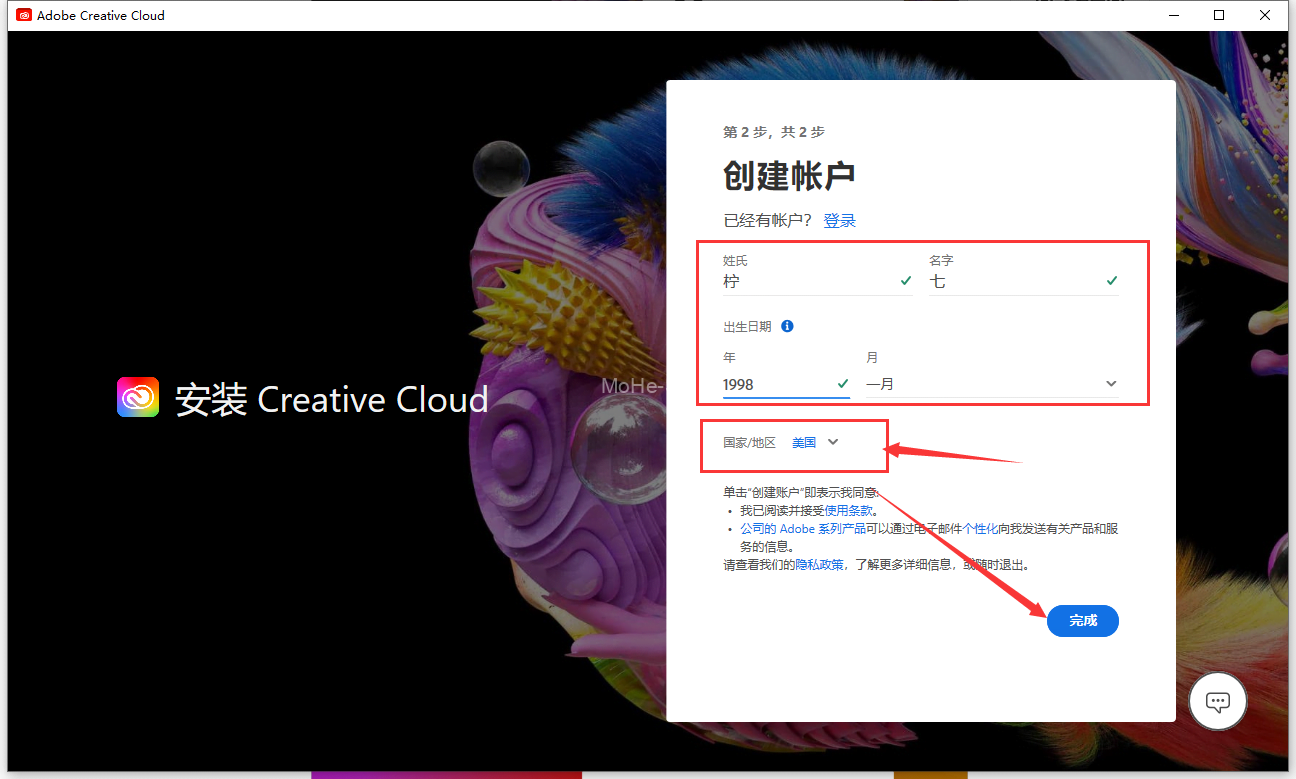Open the 公司的 Adobe 系列产品 link

[x=802, y=528]
